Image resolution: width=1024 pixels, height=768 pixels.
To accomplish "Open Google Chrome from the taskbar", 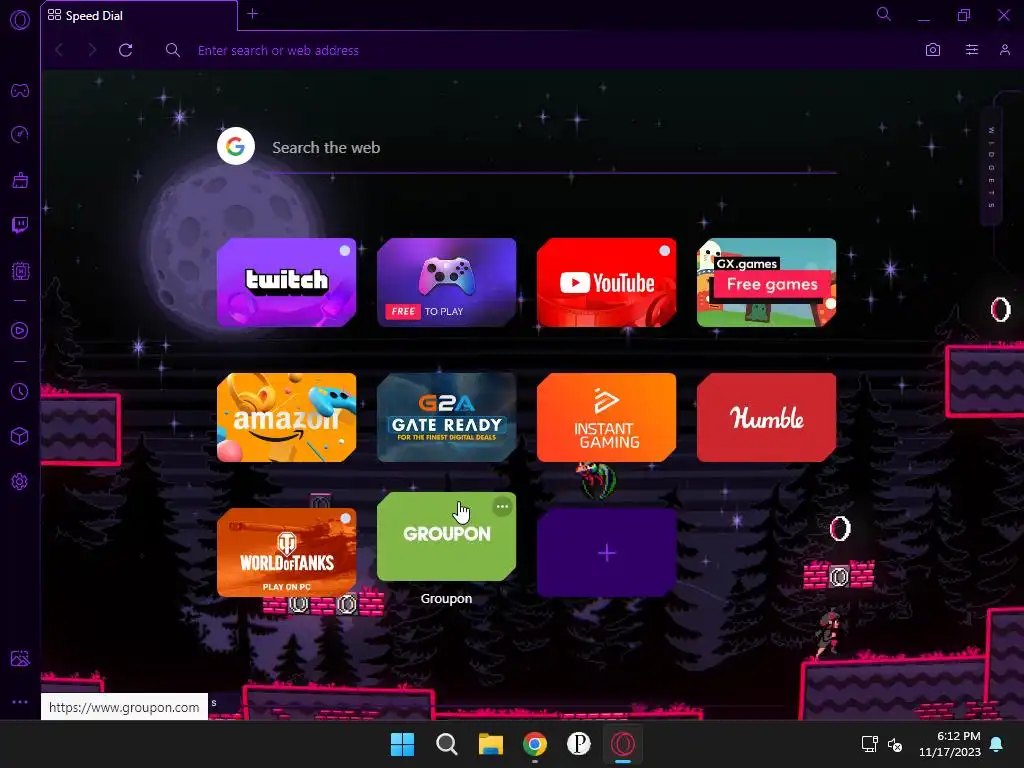I will coord(535,744).
